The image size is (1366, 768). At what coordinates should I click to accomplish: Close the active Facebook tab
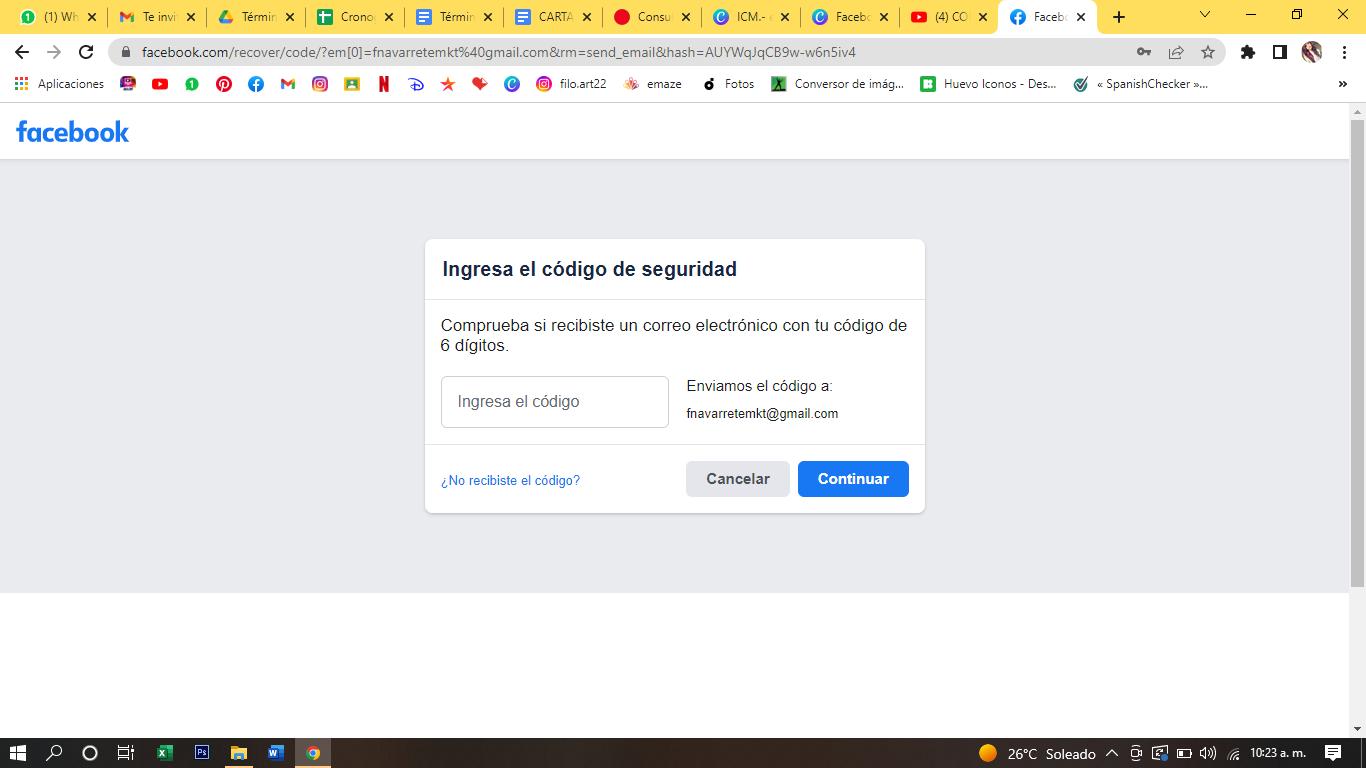click(x=1081, y=17)
